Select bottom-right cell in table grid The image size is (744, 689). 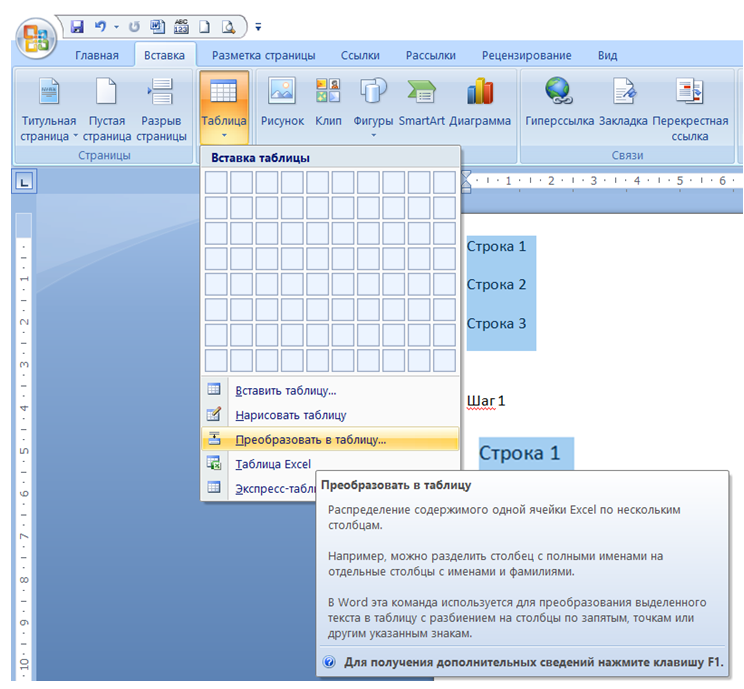click(x=444, y=360)
